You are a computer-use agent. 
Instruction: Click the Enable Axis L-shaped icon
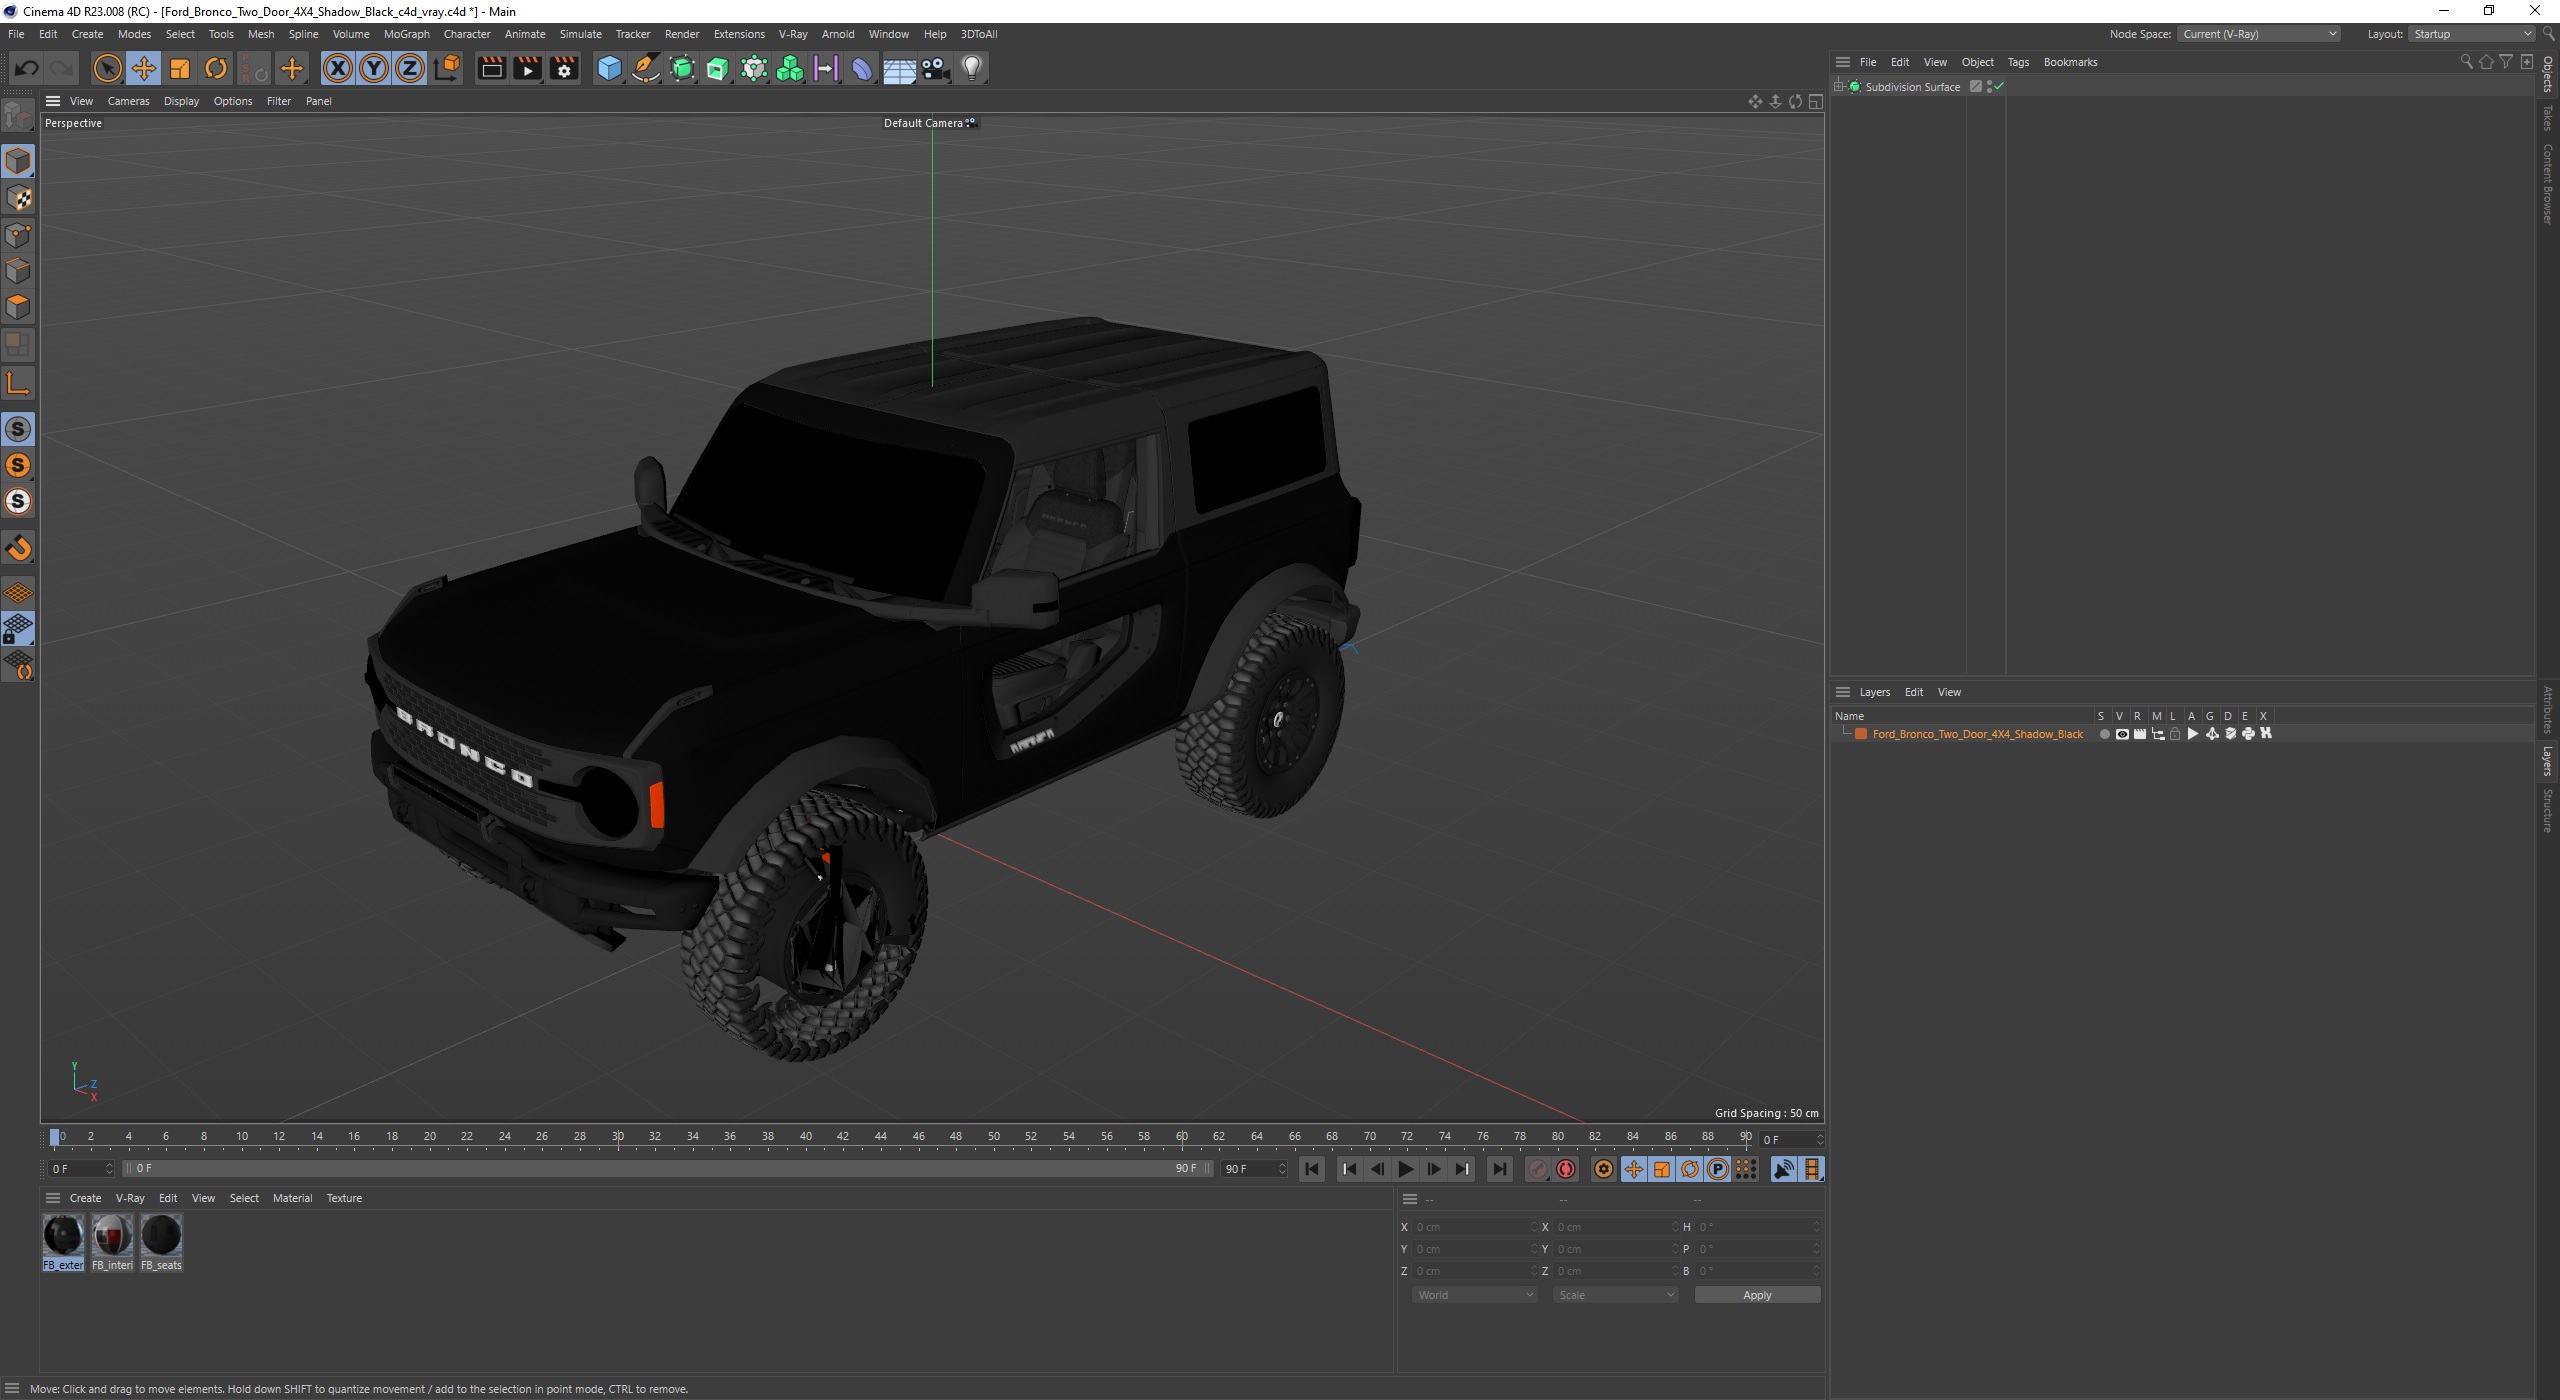click(x=18, y=383)
